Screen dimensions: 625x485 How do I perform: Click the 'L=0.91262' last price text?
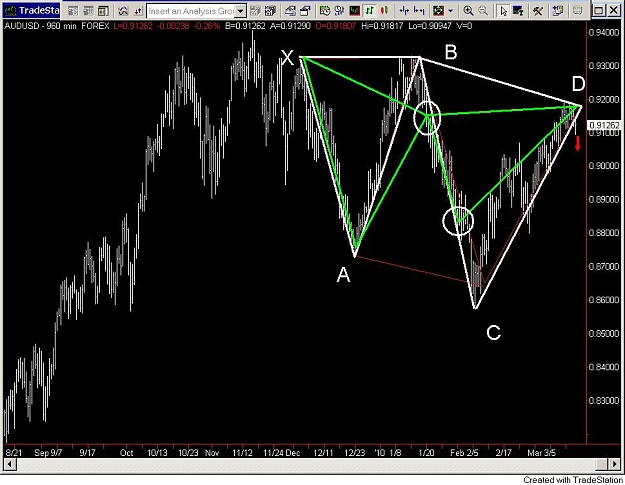pyautogui.click(x=133, y=26)
